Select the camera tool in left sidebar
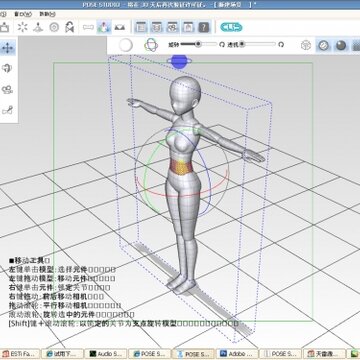 7,89
